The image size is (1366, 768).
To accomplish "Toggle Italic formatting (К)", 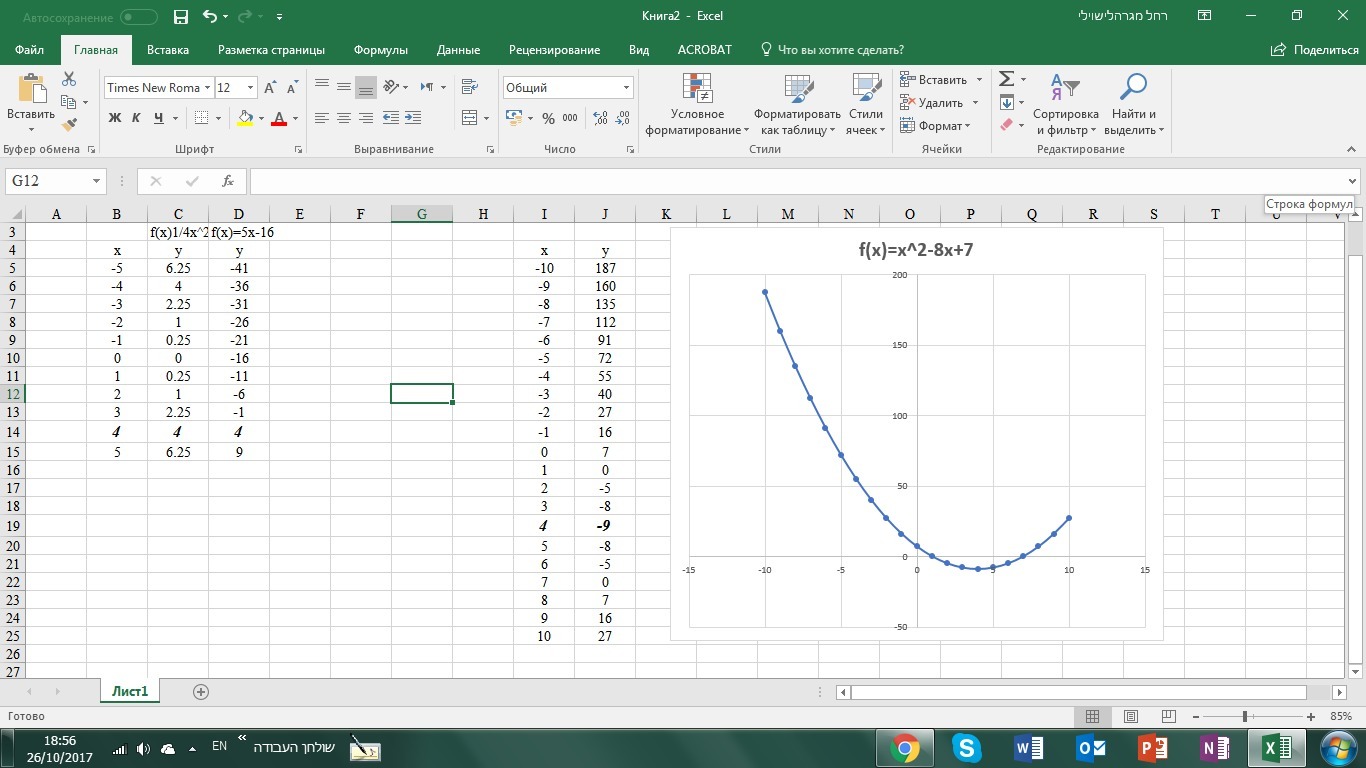I will coord(137,118).
